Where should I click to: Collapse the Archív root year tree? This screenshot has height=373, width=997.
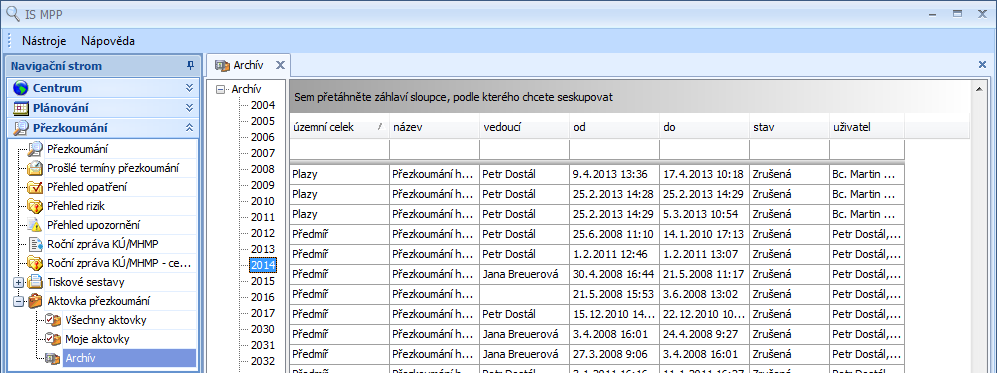[x=221, y=90]
